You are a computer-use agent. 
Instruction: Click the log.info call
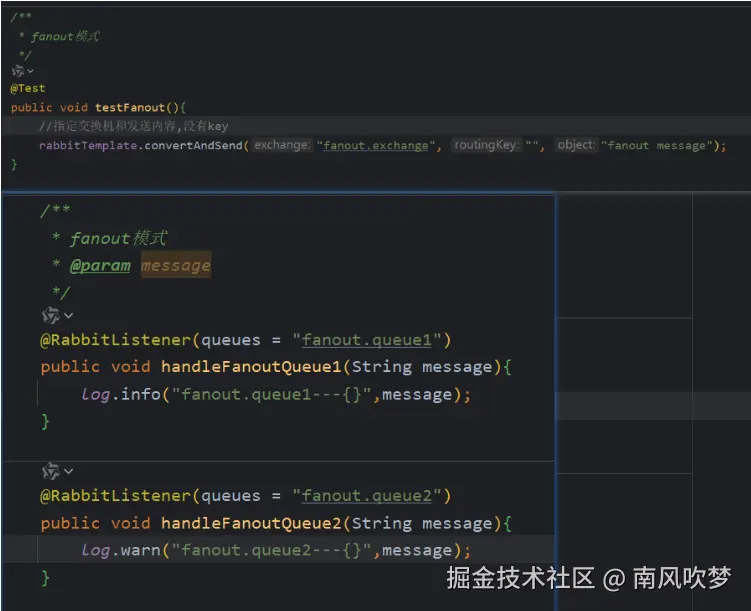tap(121, 395)
